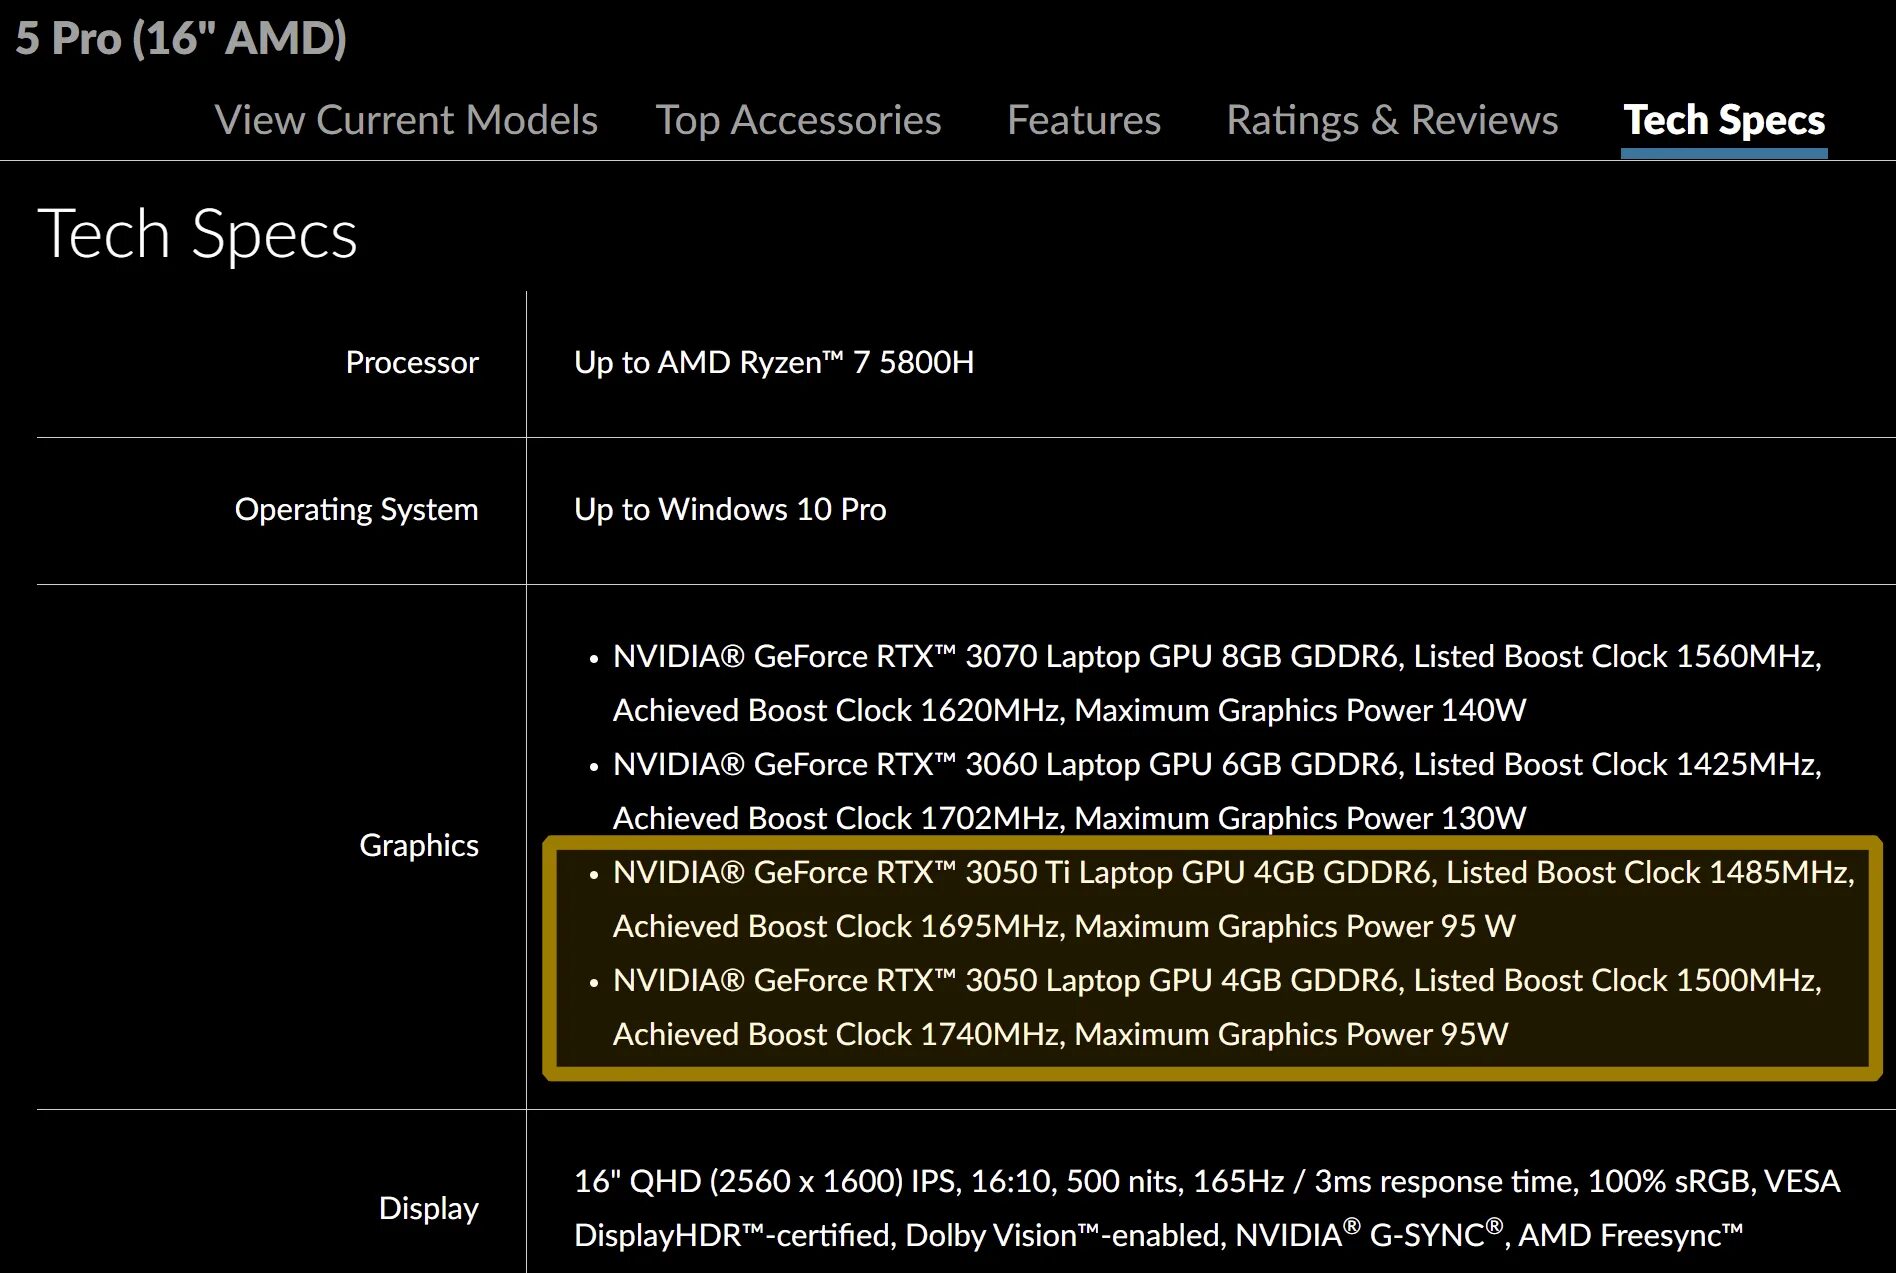Image resolution: width=1896 pixels, height=1273 pixels.
Task: Click the RTX 3070 Laptop GPU list entry
Action: [x=1216, y=656]
